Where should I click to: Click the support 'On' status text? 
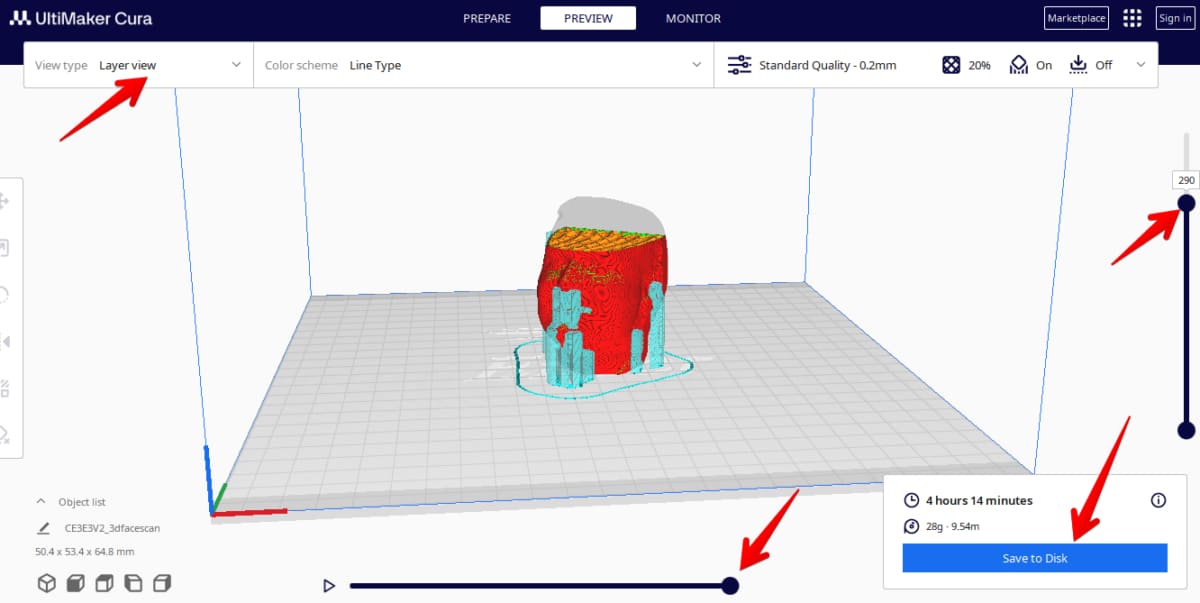pos(1044,65)
